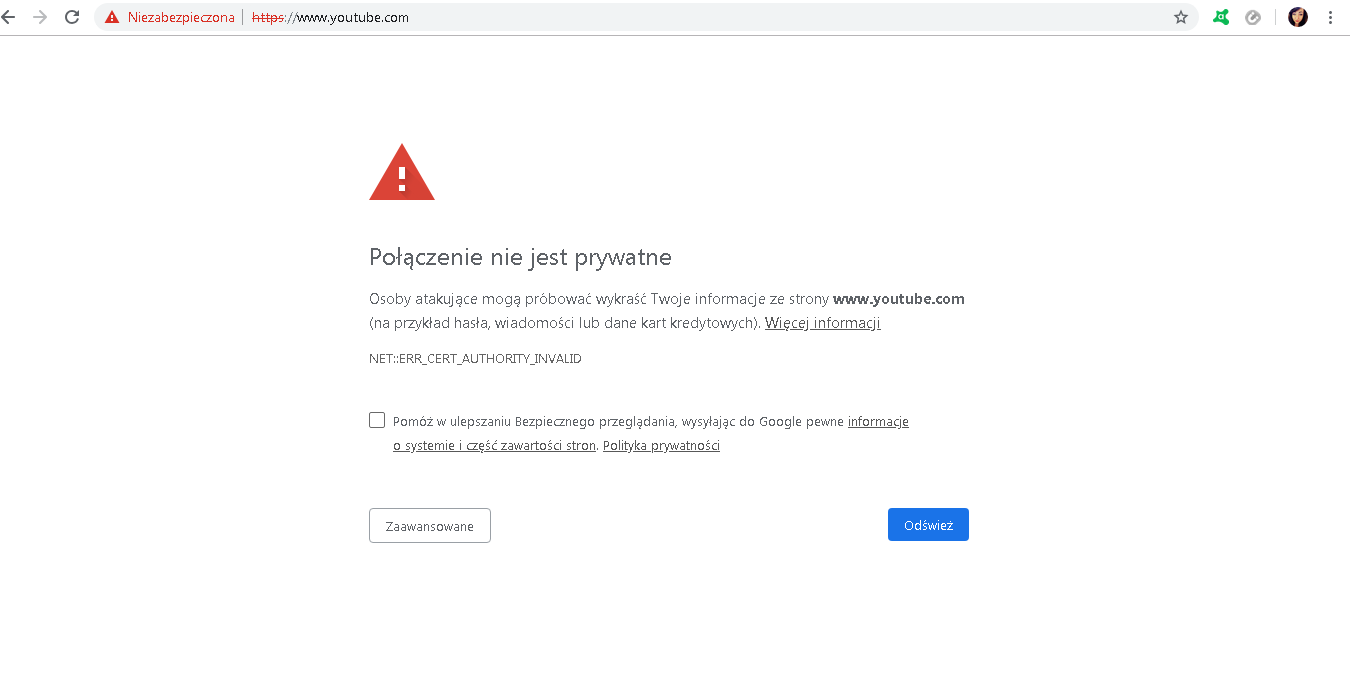The height and width of the screenshot is (685, 1350).
Task: Open the green extension icon
Action: tap(1221, 17)
